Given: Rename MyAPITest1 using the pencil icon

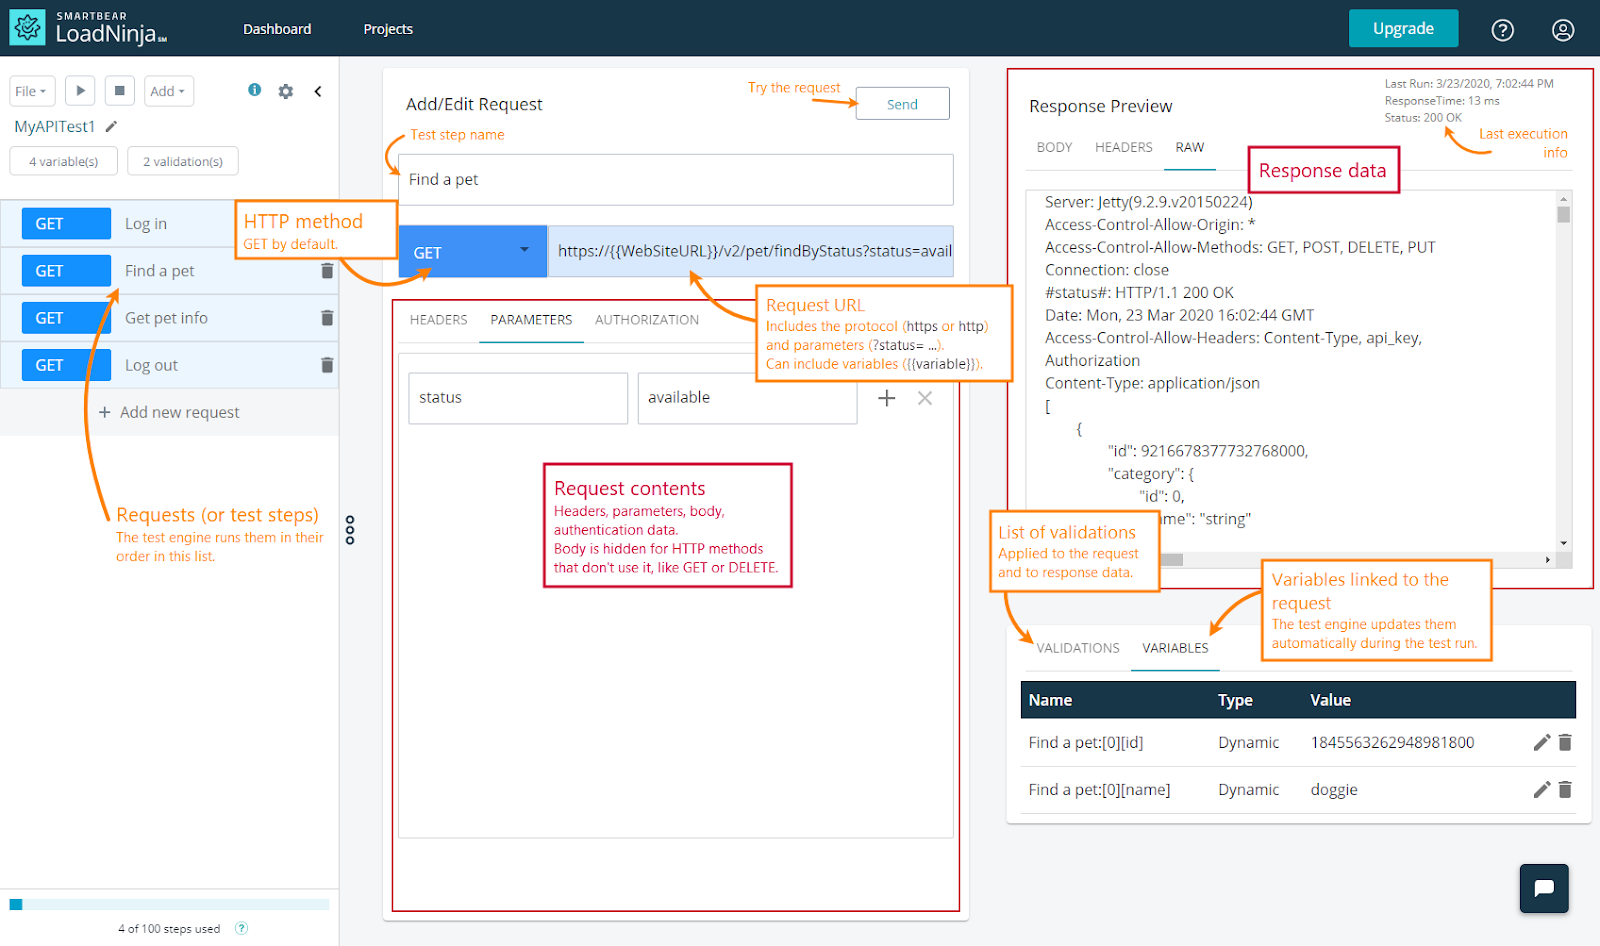Looking at the screenshot, I should [x=111, y=126].
